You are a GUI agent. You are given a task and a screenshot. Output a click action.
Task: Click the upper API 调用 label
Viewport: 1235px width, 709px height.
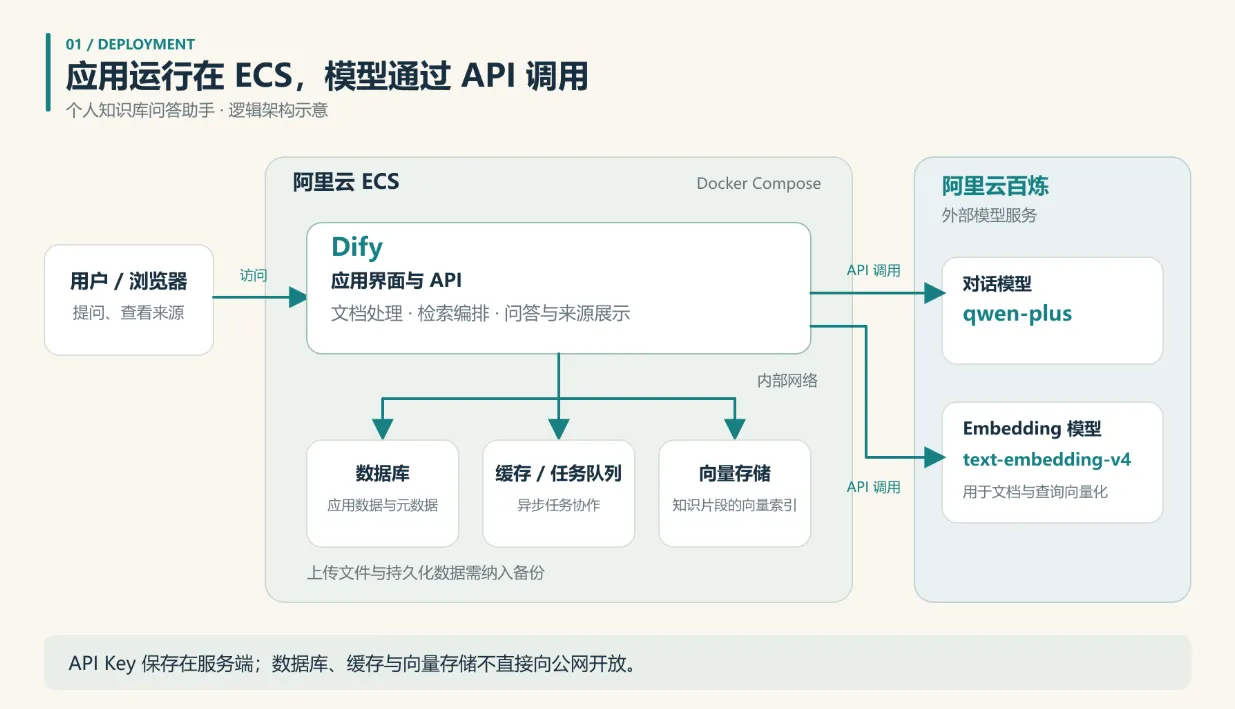click(x=873, y=270)
